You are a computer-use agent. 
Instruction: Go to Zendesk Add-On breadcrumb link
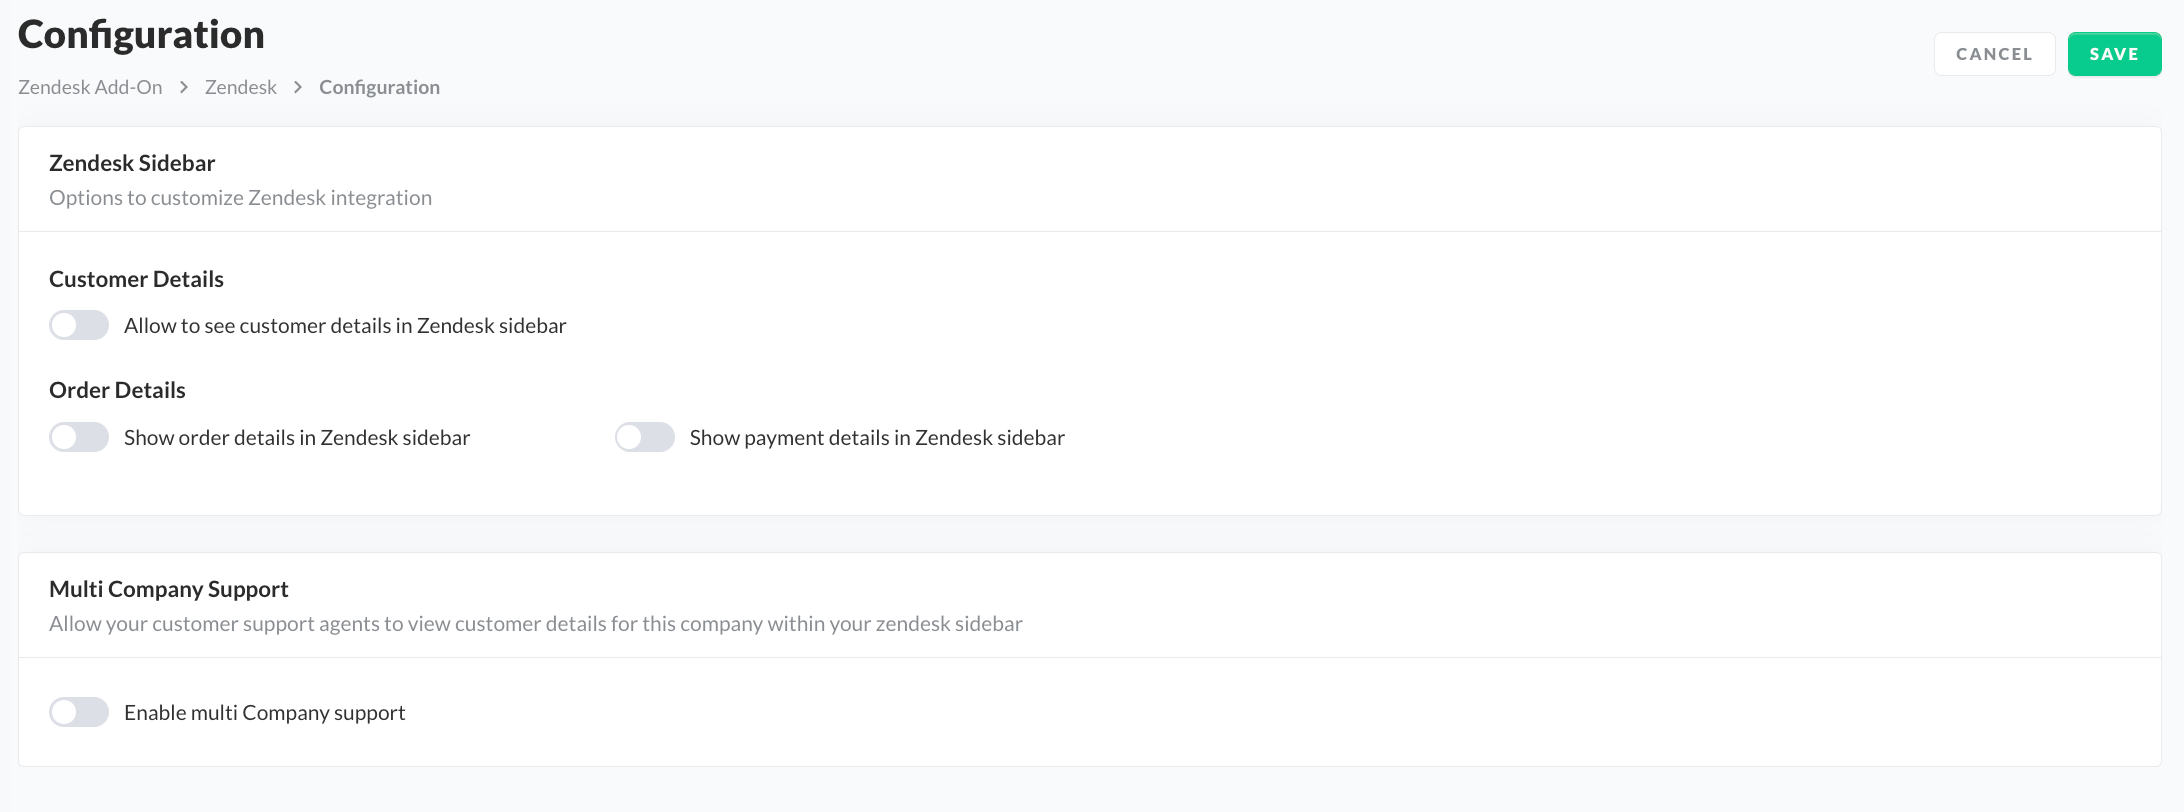point(90,87)
